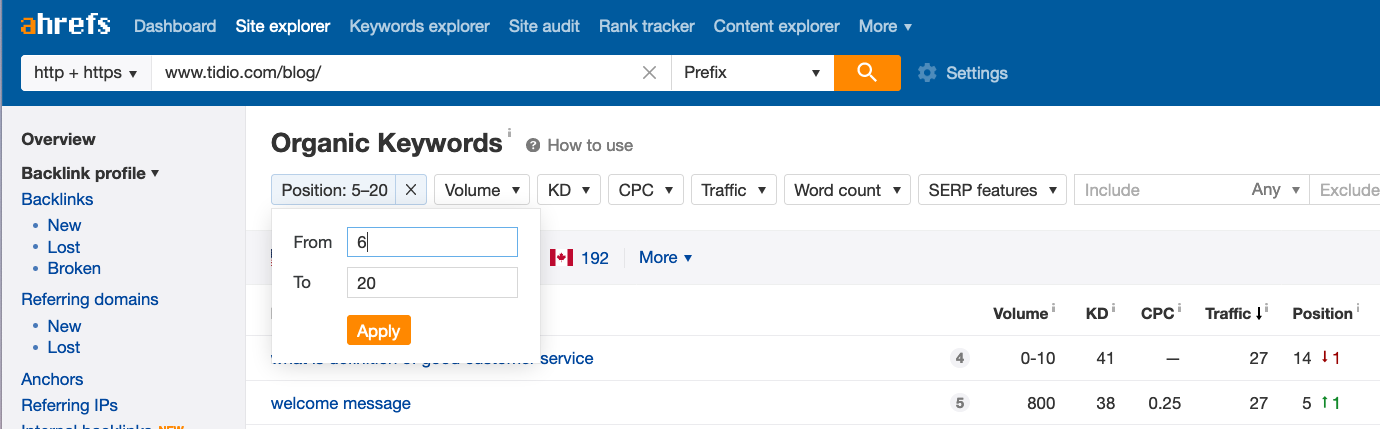Open the Anchors sidebar link
This screenshot has height=429, width=1380.
(x=52, y=379)
